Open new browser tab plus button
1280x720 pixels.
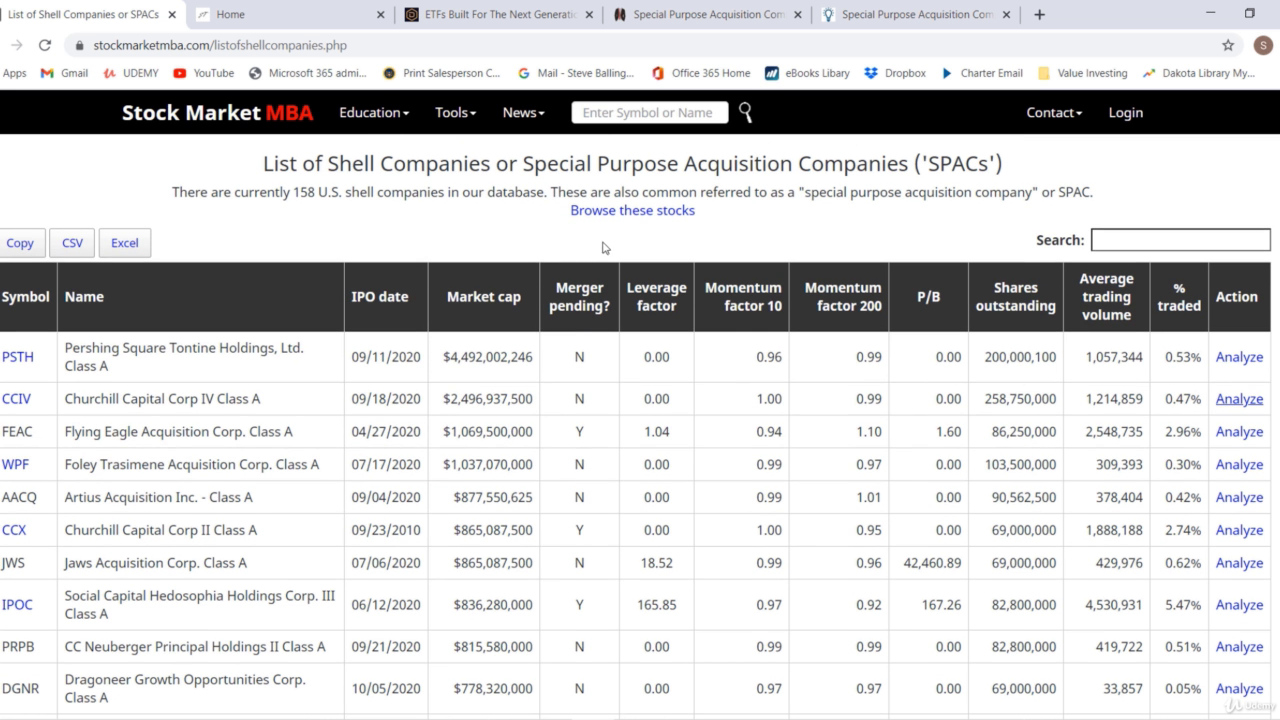[1039, 14]
